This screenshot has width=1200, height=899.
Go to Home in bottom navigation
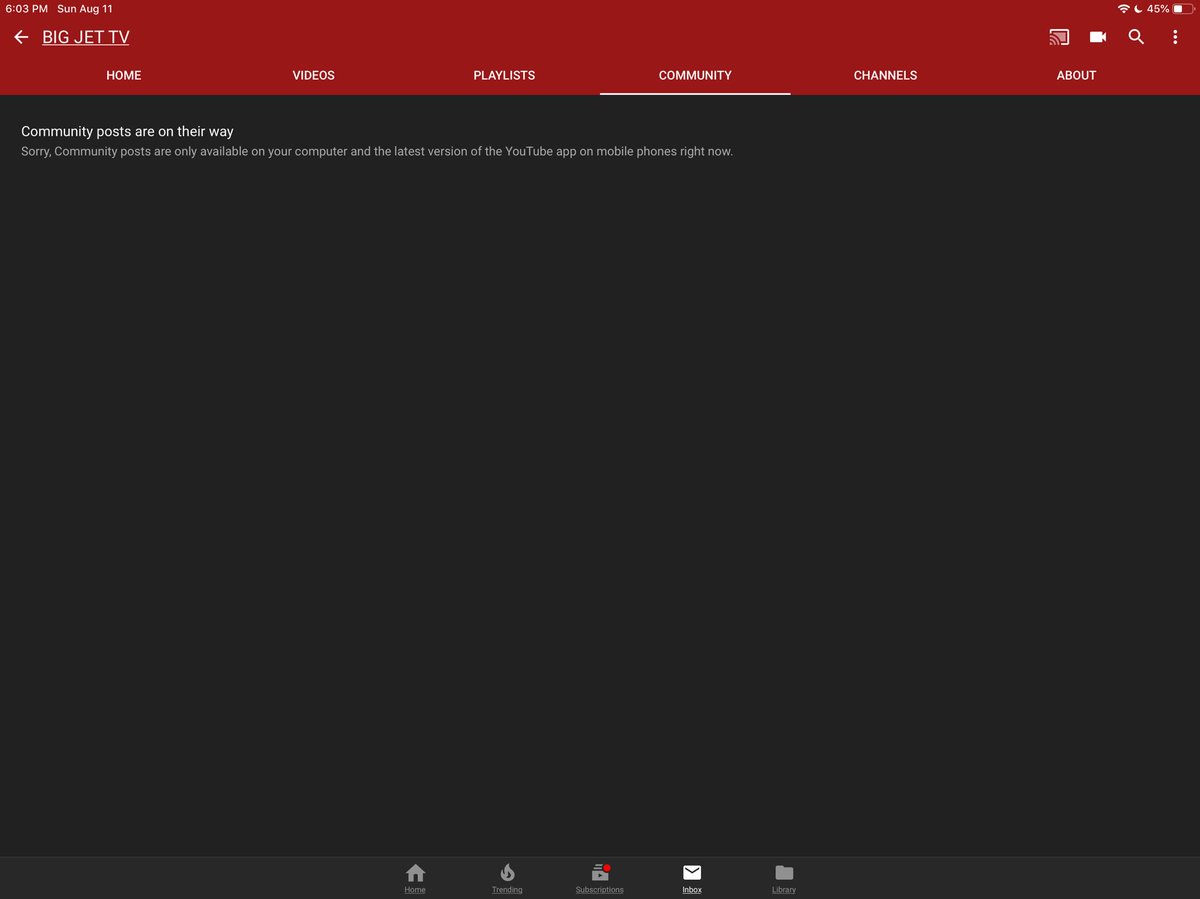[415, 878]
